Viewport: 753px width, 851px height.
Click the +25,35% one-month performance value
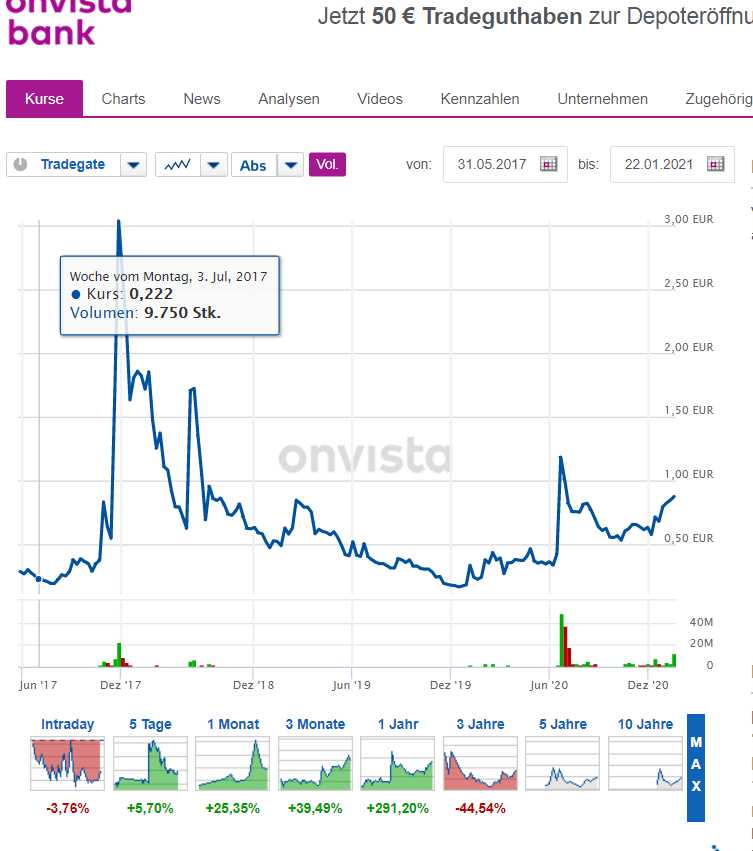pyautogui.click(x=233, y=808)
